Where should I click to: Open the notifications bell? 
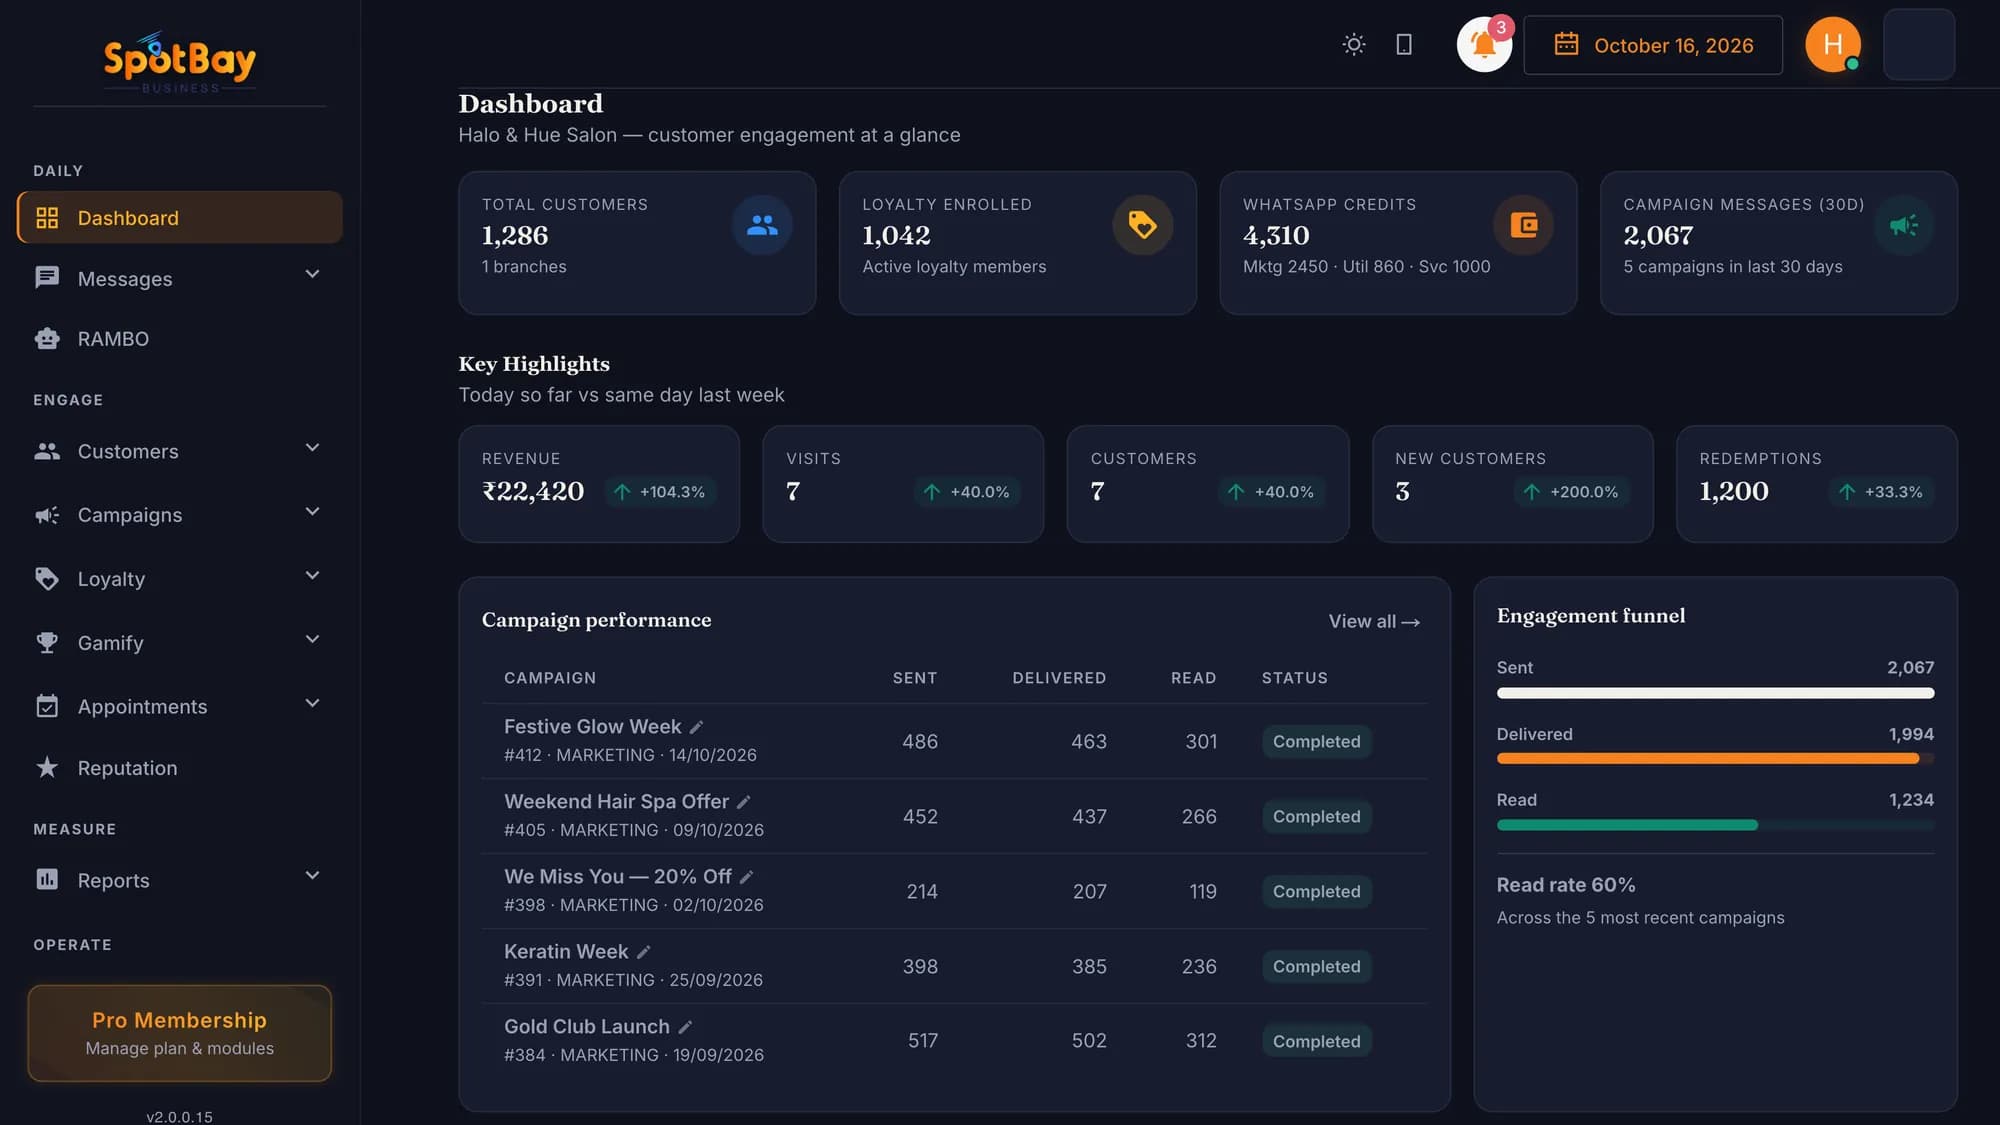point(1484,45)
